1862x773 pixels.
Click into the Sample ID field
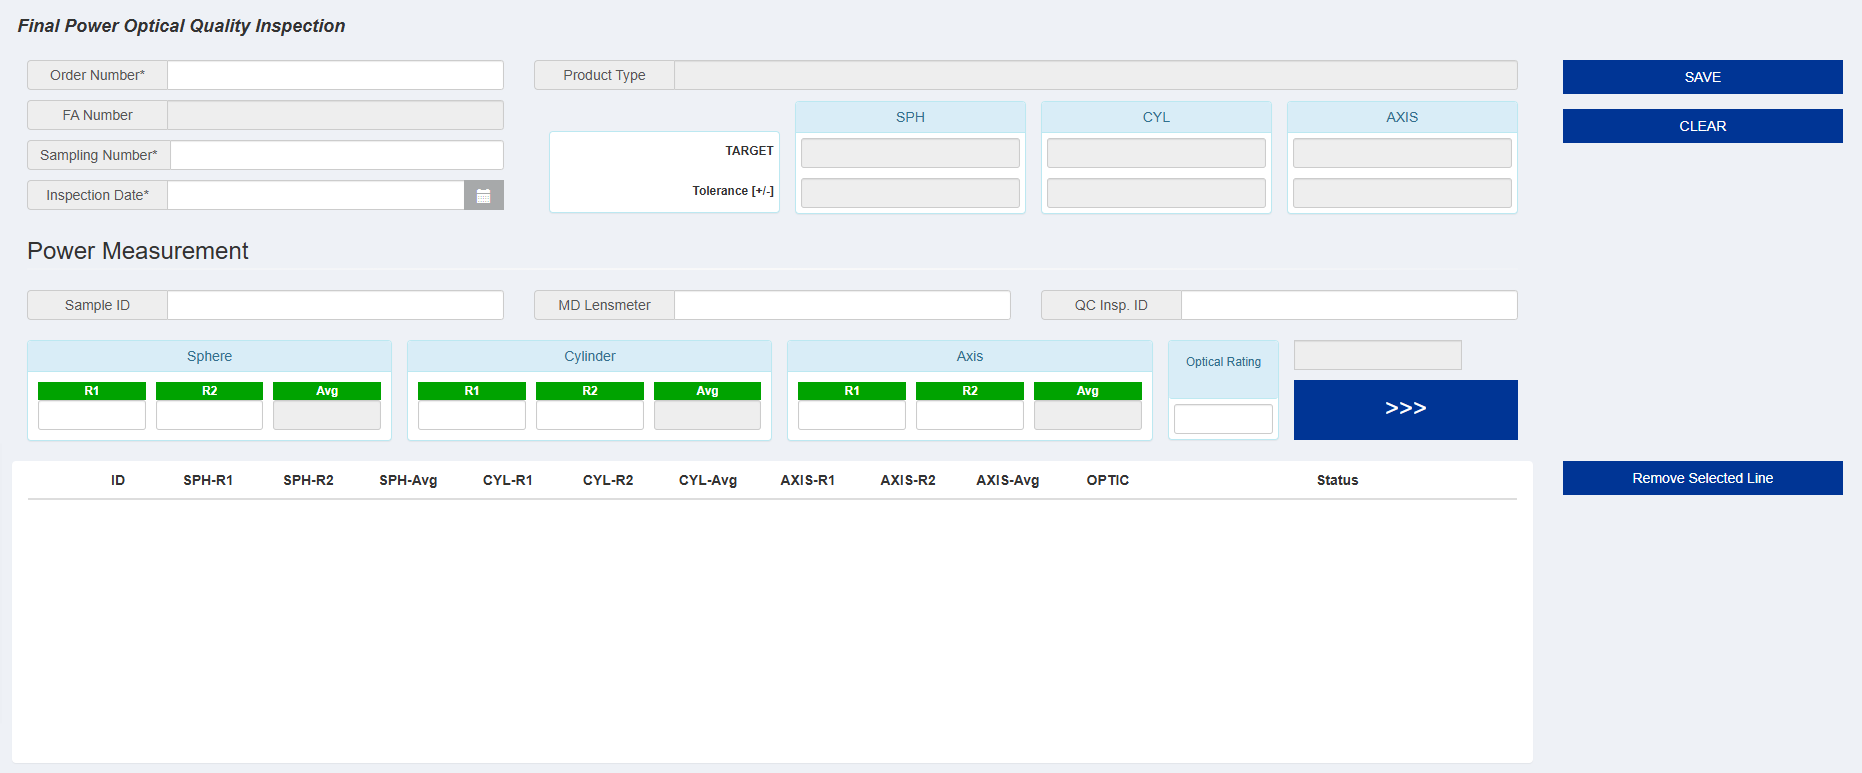point(335,305)
